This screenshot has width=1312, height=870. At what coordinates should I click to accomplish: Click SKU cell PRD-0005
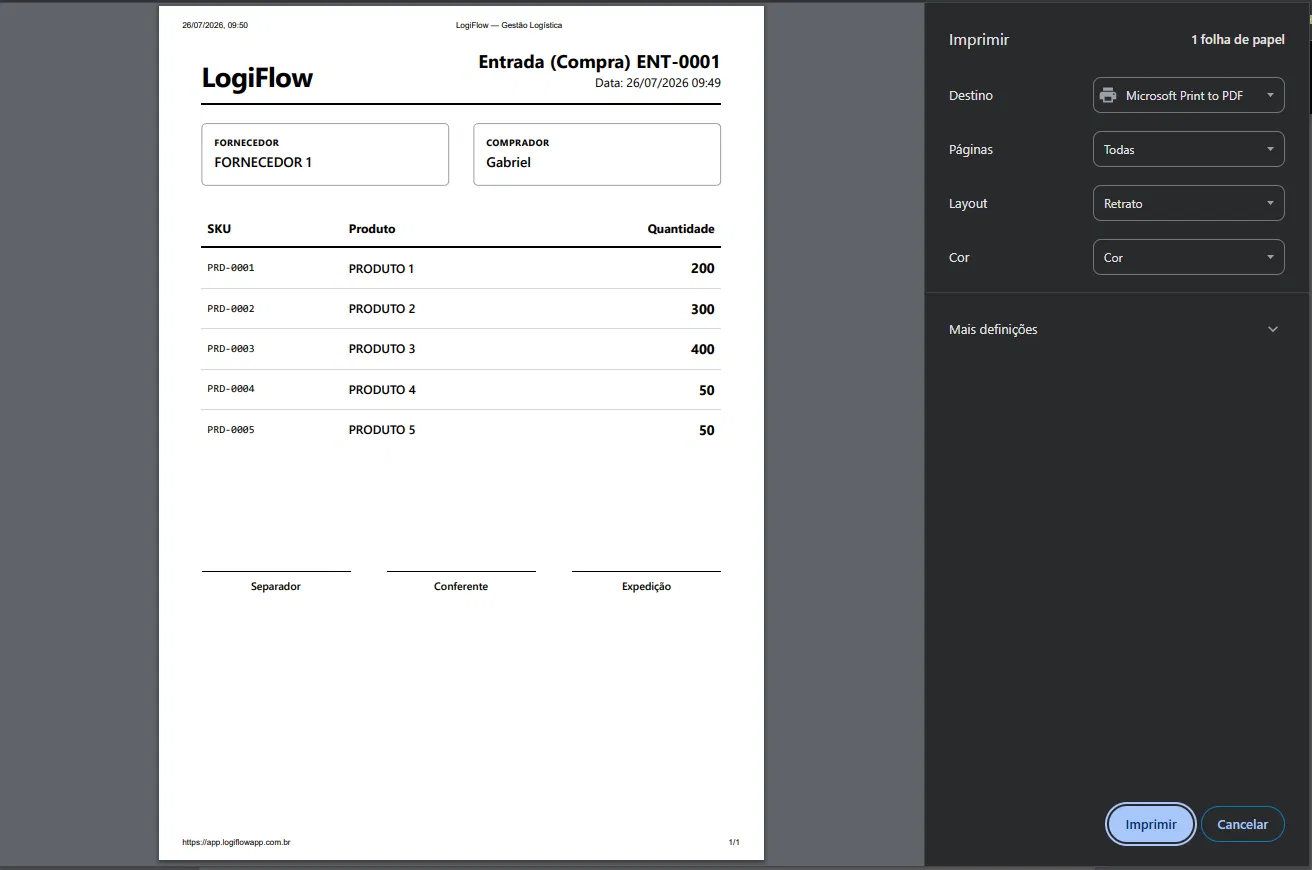[231, 430]
